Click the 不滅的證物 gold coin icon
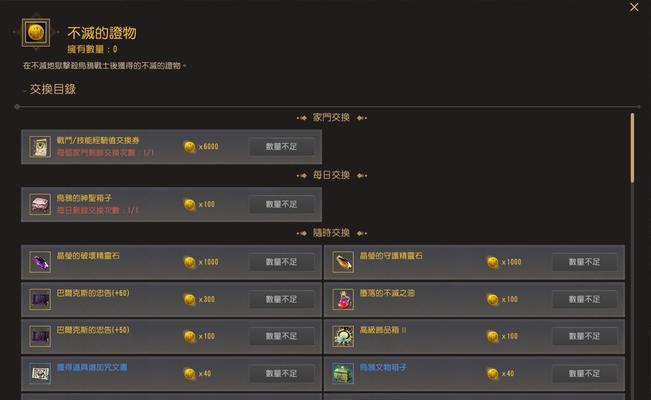 [x=36, y=32]
